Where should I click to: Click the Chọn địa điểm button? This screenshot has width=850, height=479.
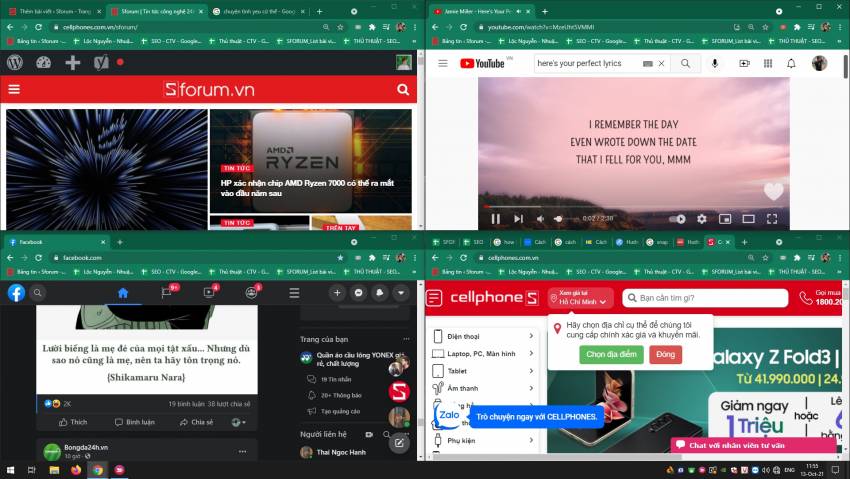click(611, 354)
